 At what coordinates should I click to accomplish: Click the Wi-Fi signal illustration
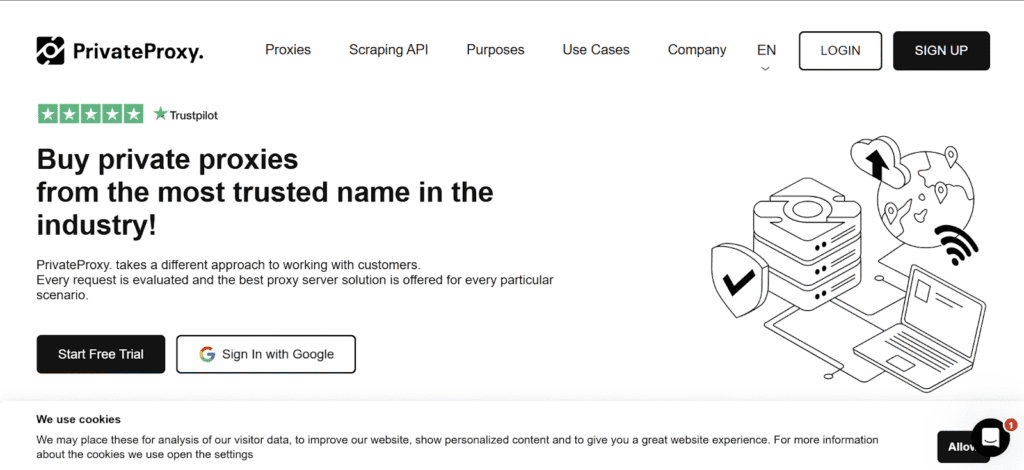pyautogui.click(x=957, y=243)
